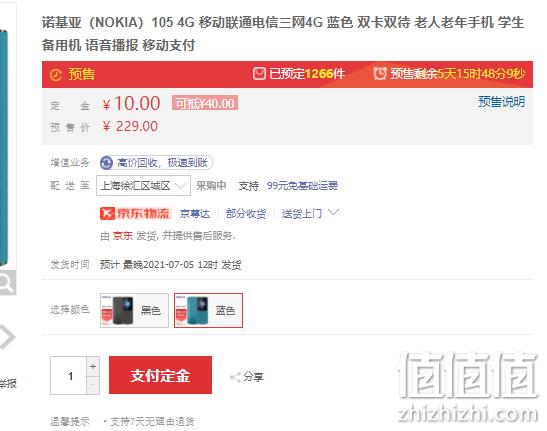Decrease quantity with the minus stepper

point(93,385)
